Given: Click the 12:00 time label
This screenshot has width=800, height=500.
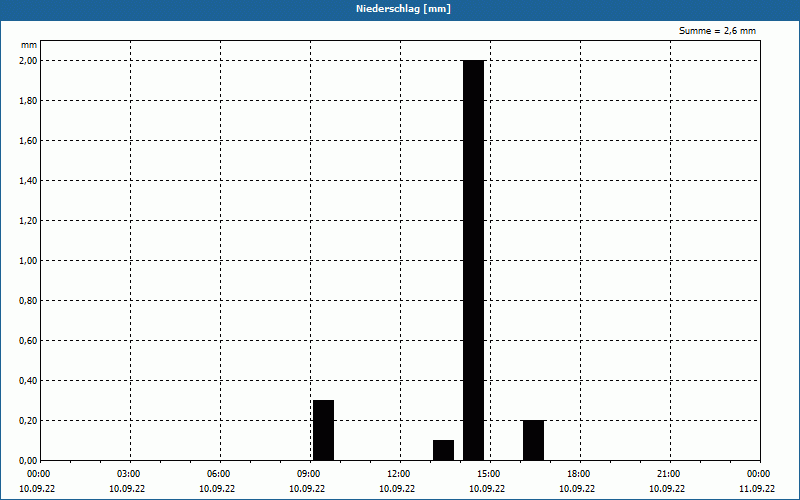Looking at the screenshot, I should pyautogui.click(x=398, y=474).
